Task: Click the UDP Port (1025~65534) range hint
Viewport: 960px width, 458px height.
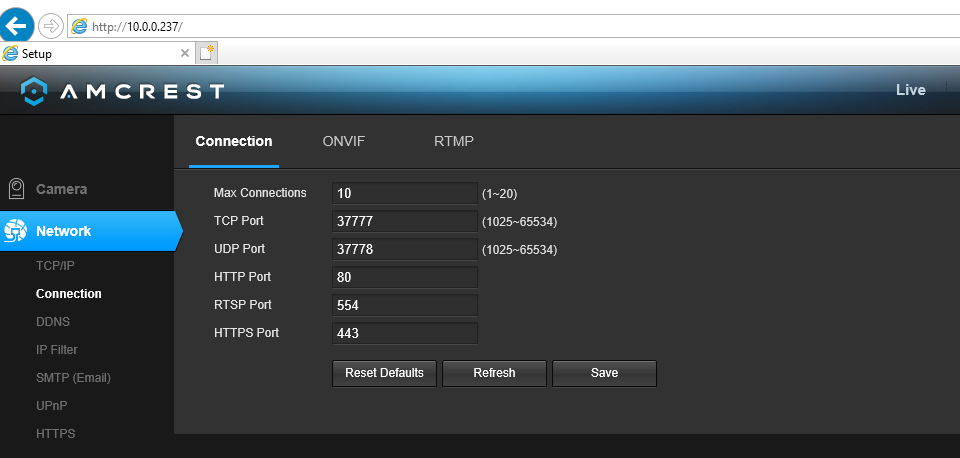Action: tap(519, 250)
